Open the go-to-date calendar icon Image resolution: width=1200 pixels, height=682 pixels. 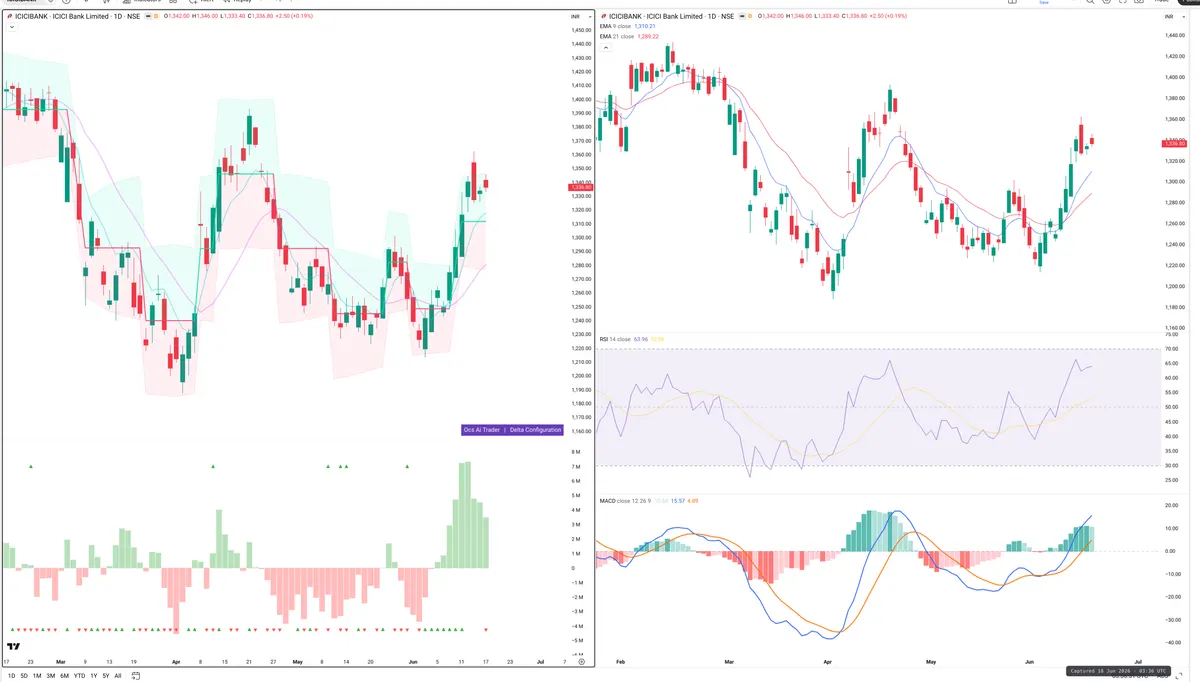pos(134,676)
